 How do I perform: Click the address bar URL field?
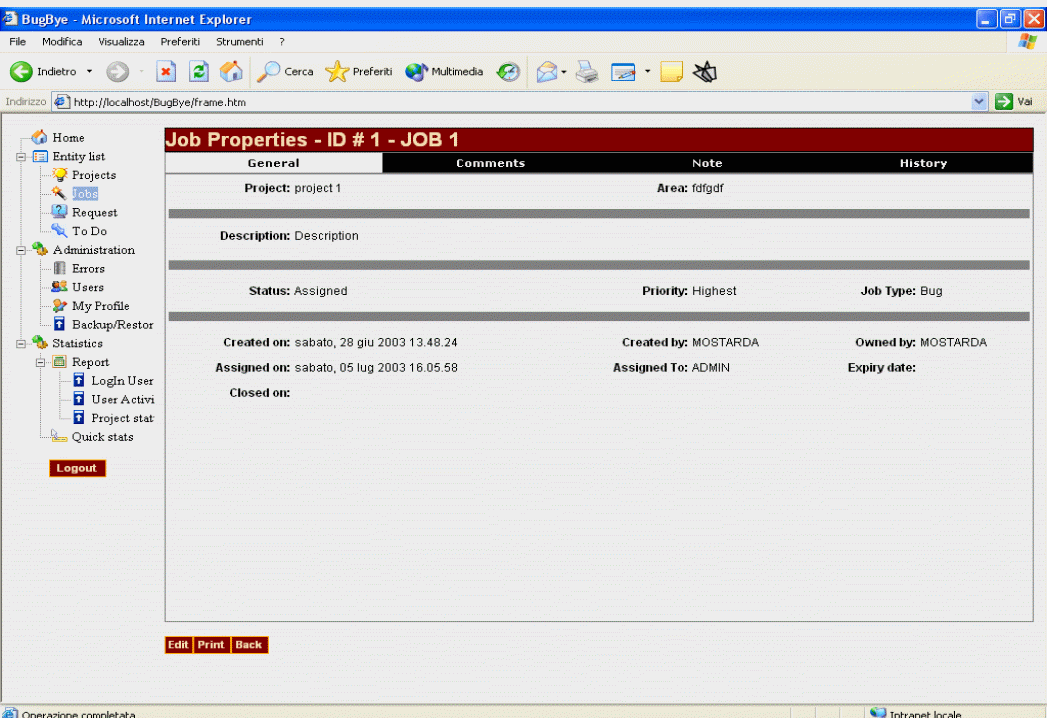500,102
